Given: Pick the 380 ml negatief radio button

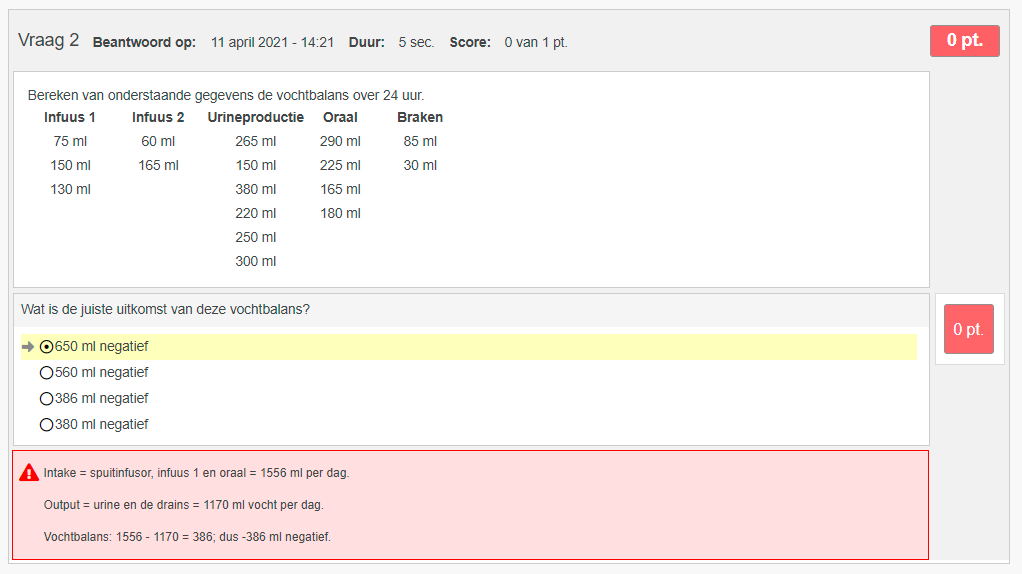Looking at the screenshot, I should tap(46, 425).
